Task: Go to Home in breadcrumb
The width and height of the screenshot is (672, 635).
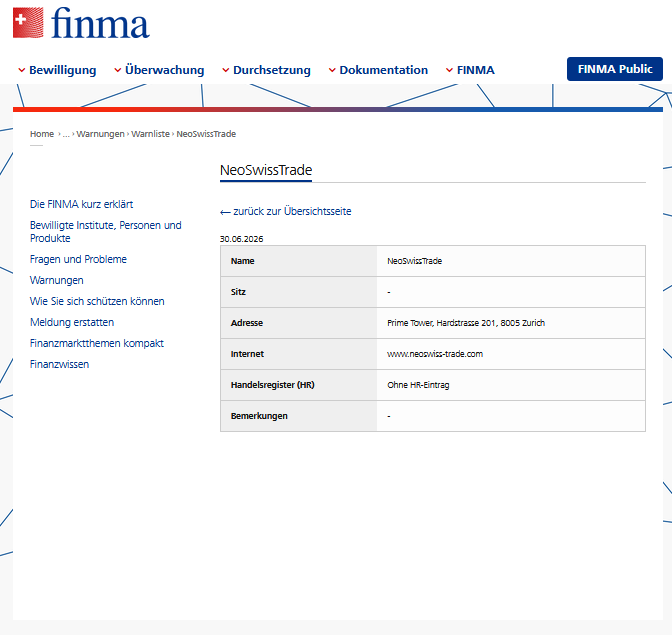Action: pyautogui.click(x=42, y=134)
